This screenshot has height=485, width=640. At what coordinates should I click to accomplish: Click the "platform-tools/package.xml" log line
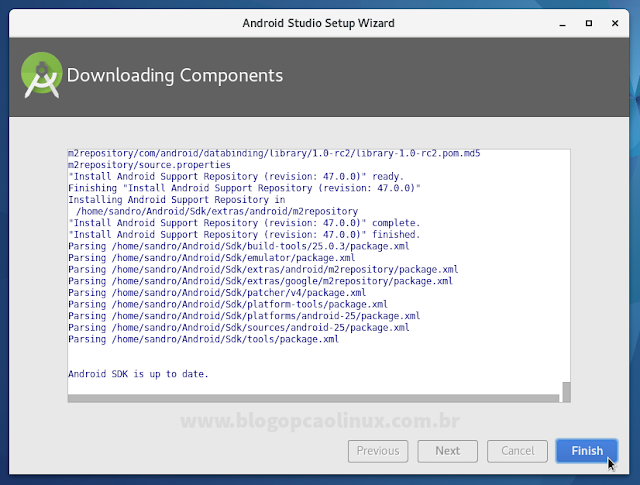click(228, 305)
